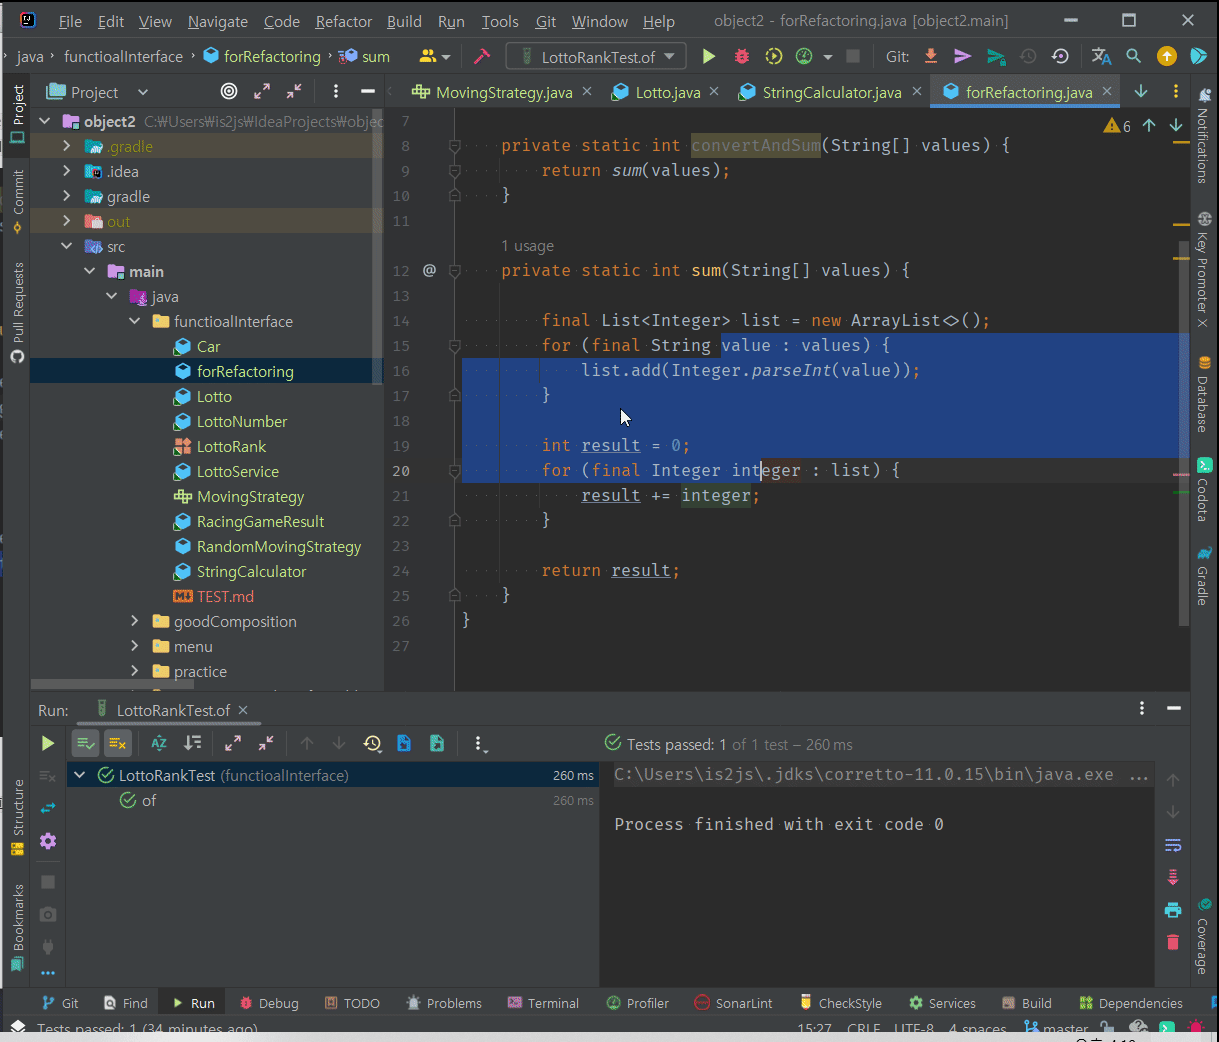1219x1042 pixels.
Task: Open the Refactor menu
Action: pyautogui.click(x=343, y=21)
